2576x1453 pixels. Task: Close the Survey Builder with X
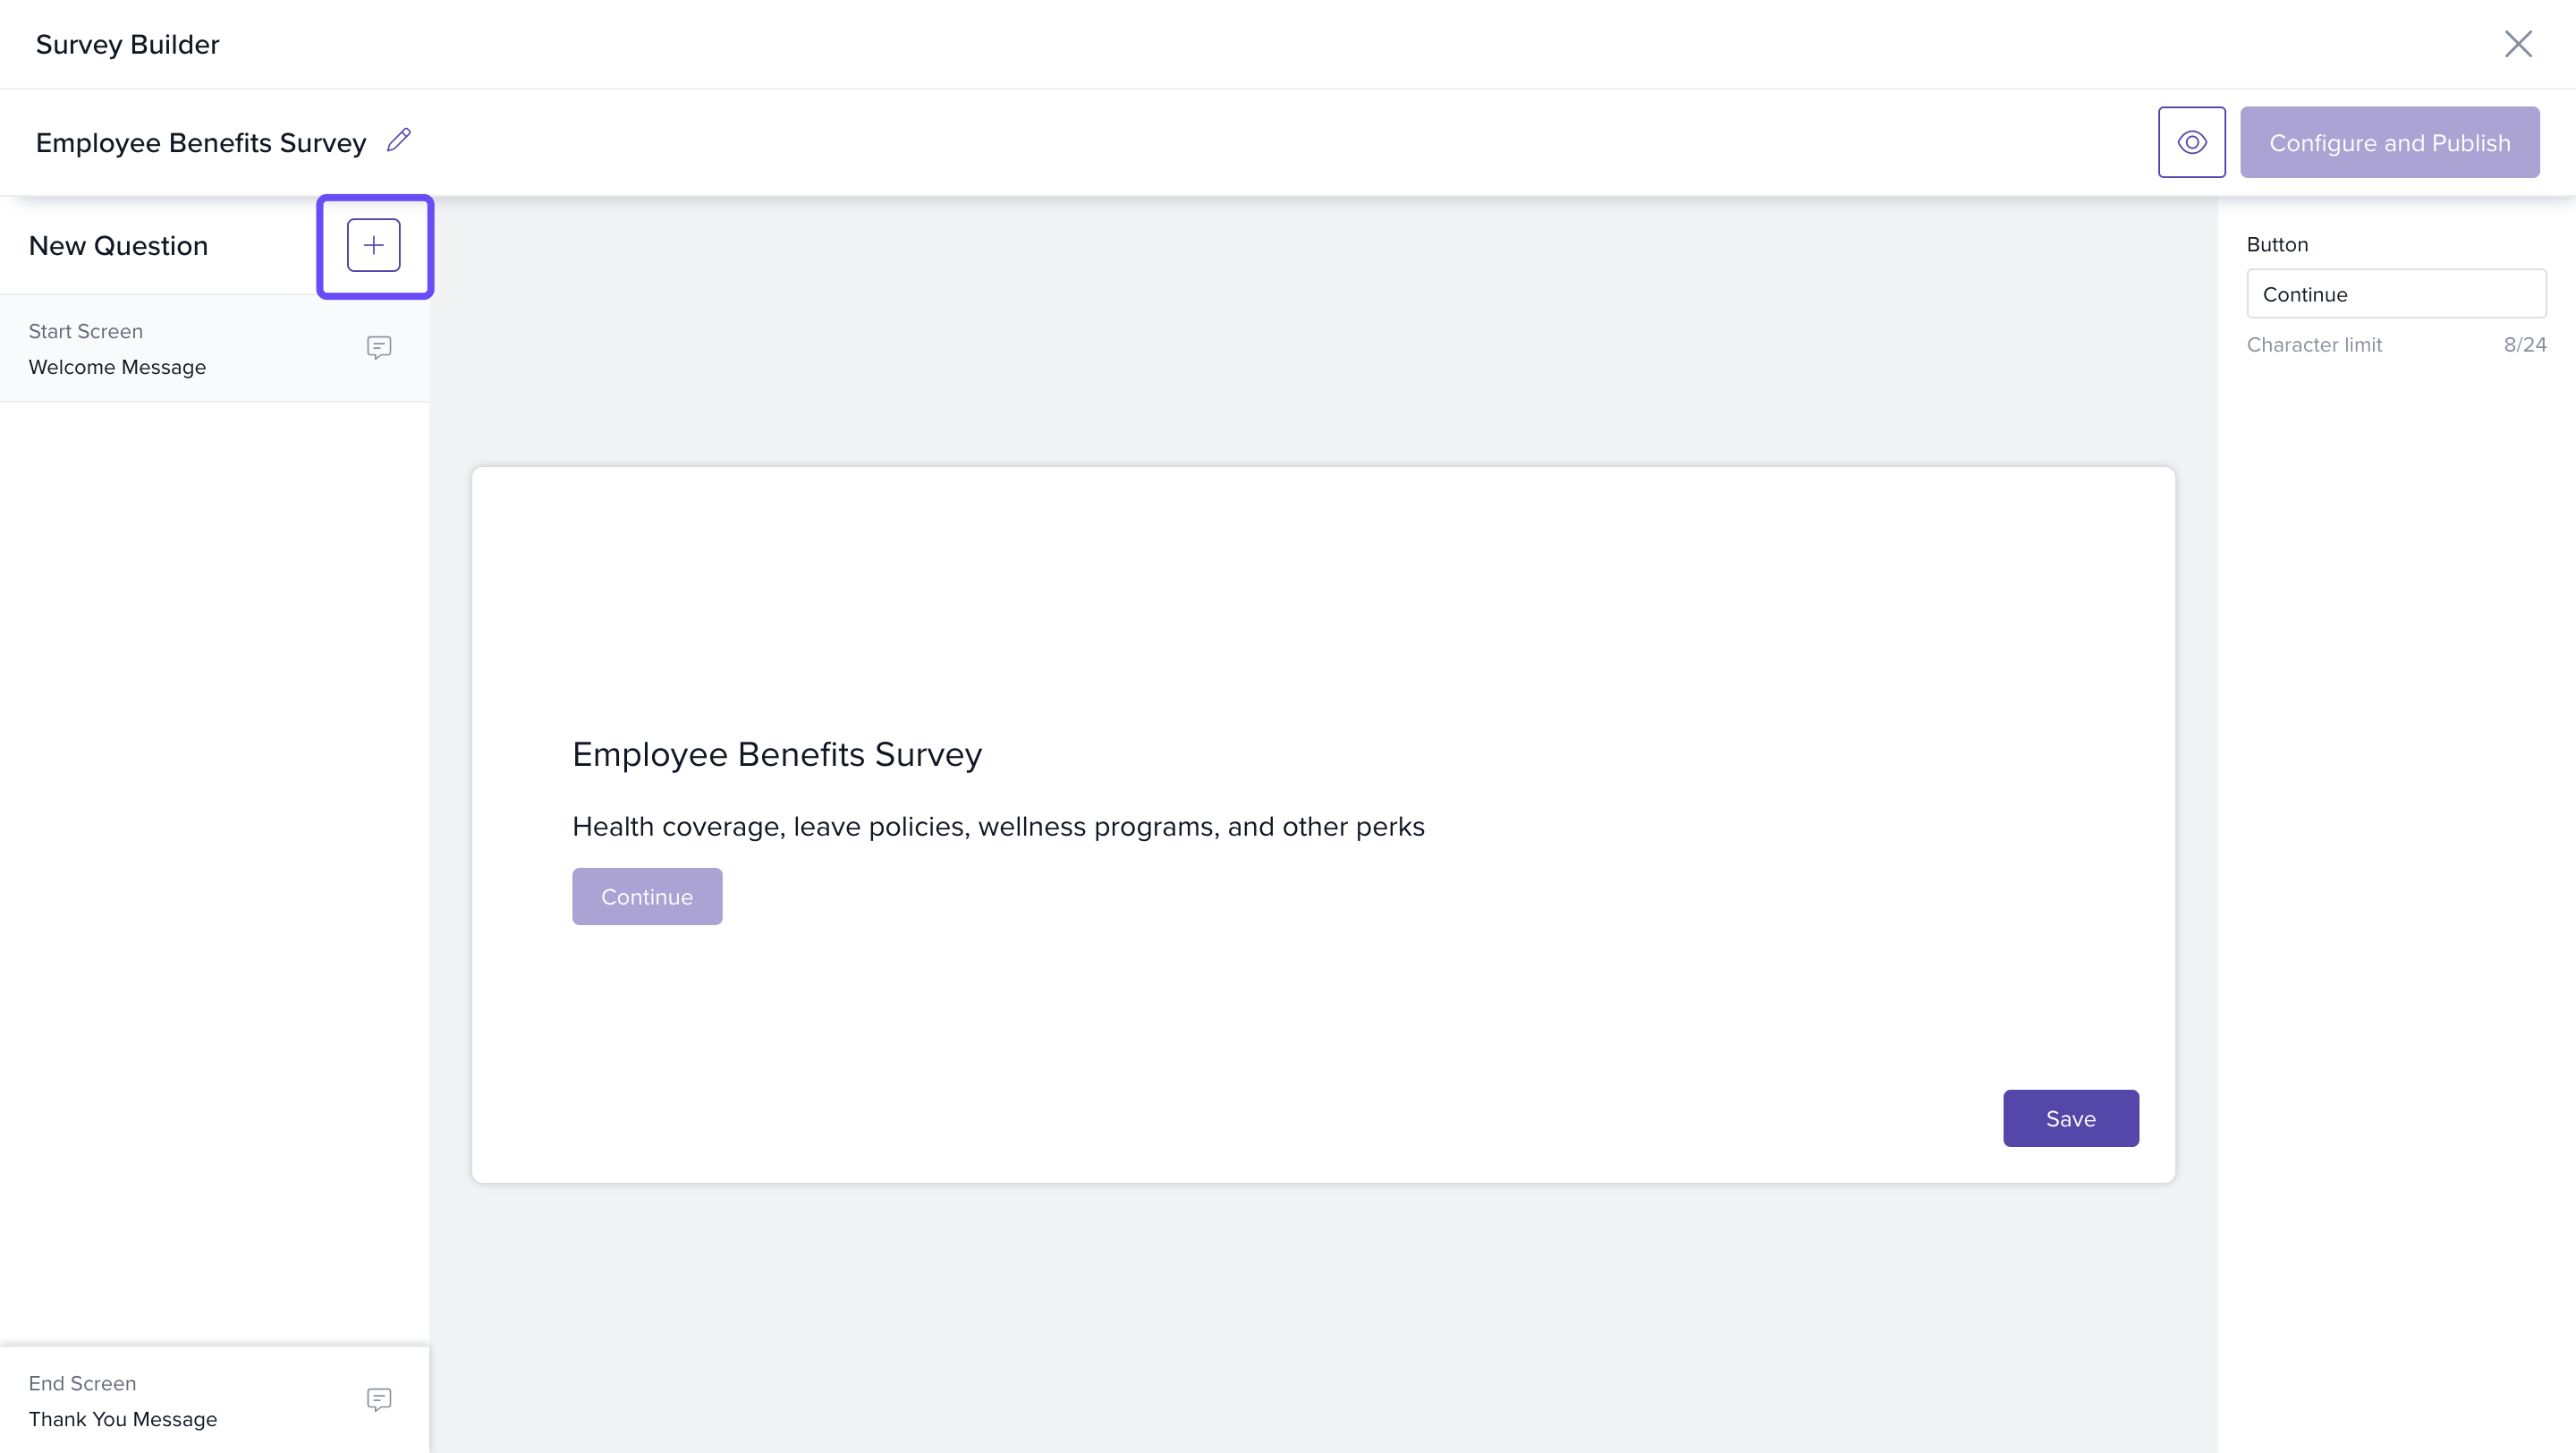[x=2517, y=44]
